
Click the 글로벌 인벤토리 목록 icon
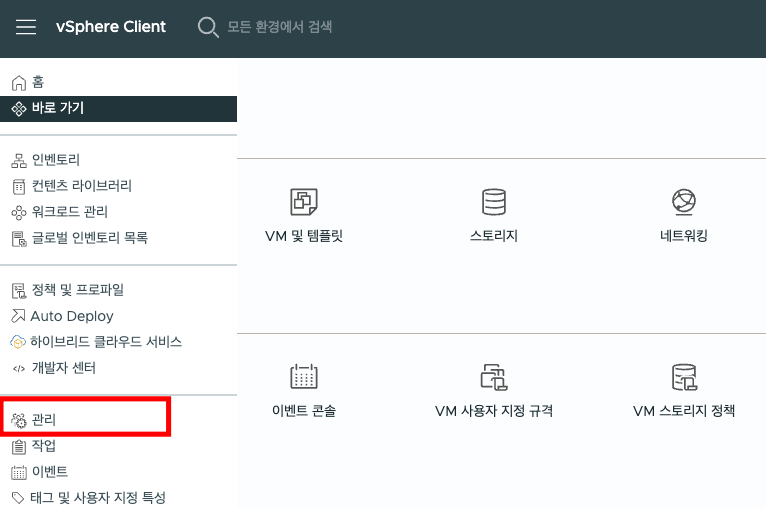(x=19, y=239)
